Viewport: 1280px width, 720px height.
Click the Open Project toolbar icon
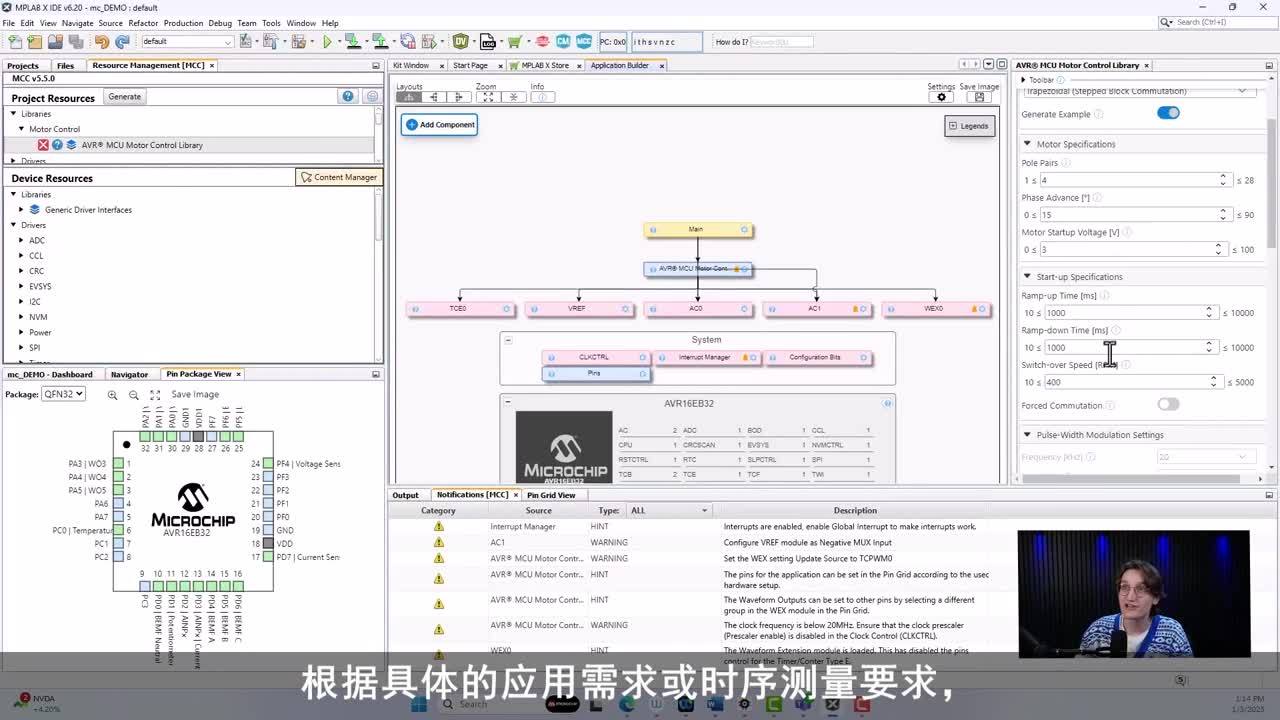point(55,41)
